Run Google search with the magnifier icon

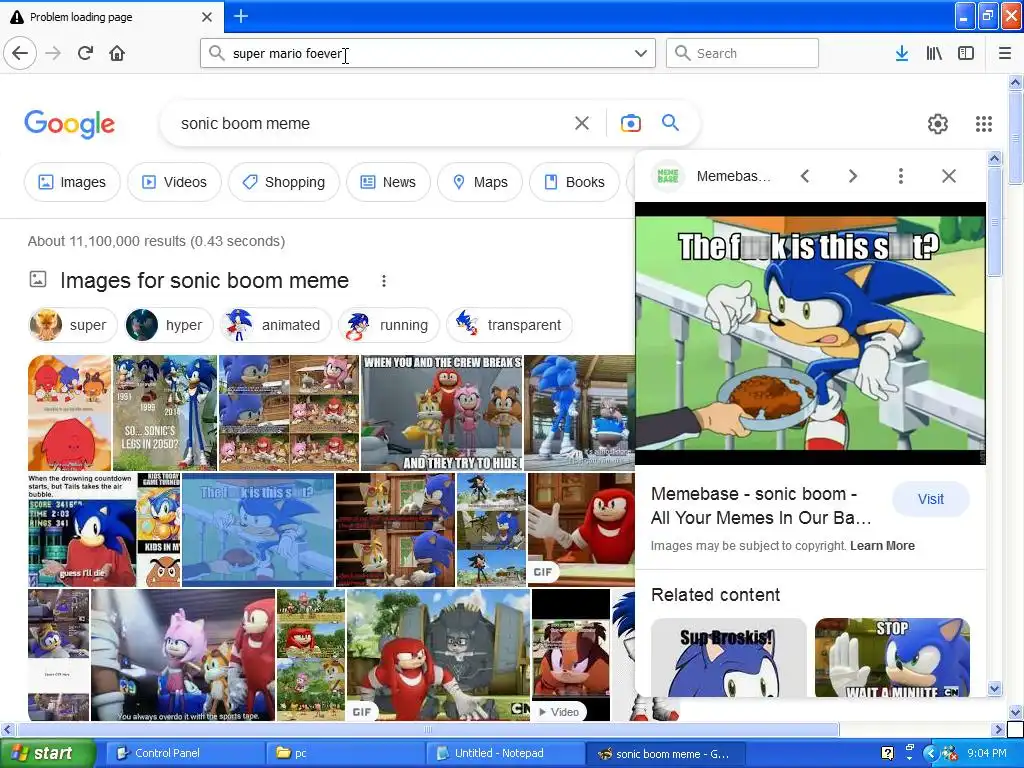click(670, 122)
